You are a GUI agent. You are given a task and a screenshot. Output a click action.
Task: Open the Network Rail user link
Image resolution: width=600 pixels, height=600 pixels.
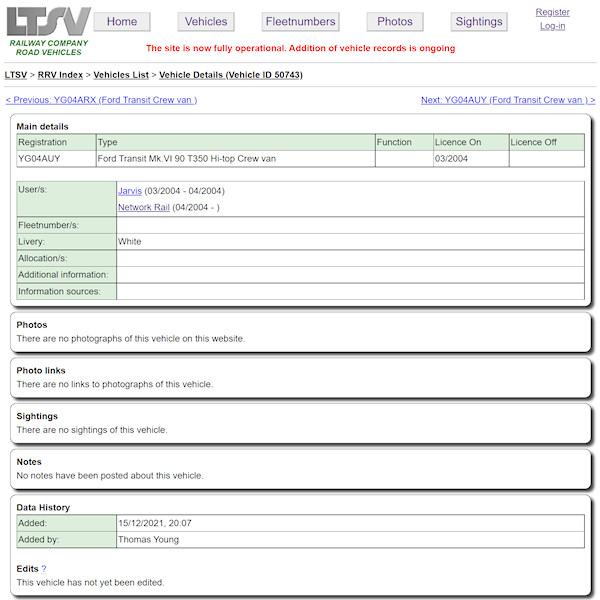coord(143,207)
